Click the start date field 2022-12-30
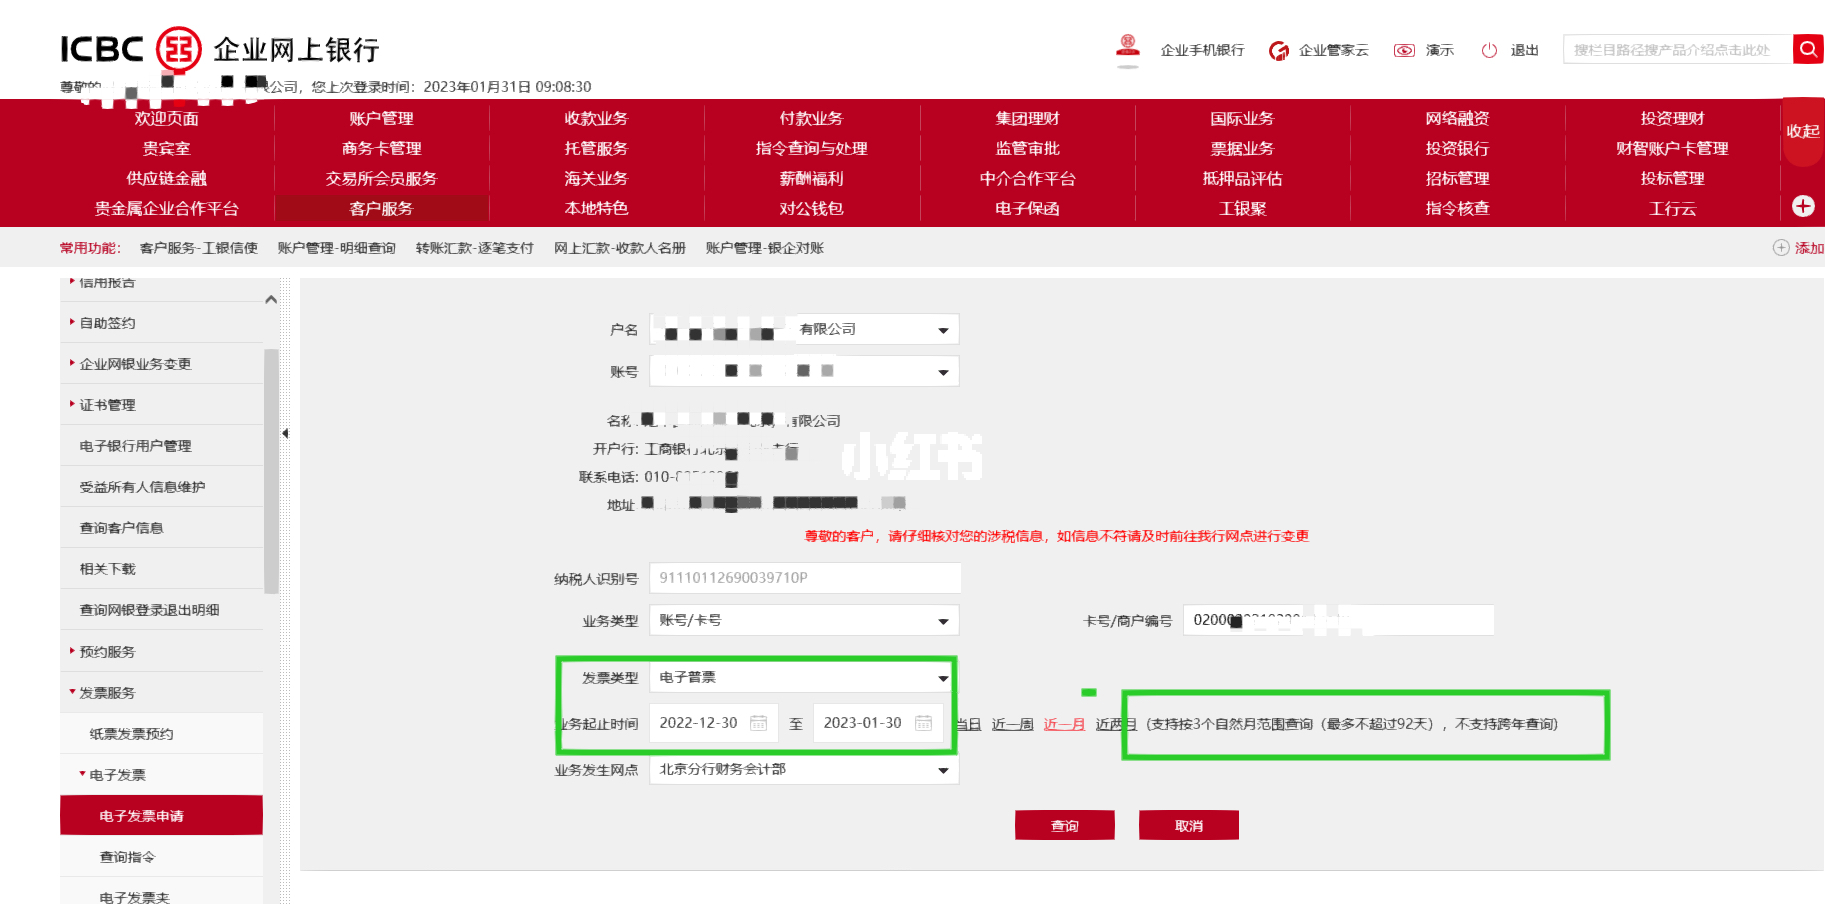The width and height of the screenshot is (1825, 912). (x=714, y=723)
